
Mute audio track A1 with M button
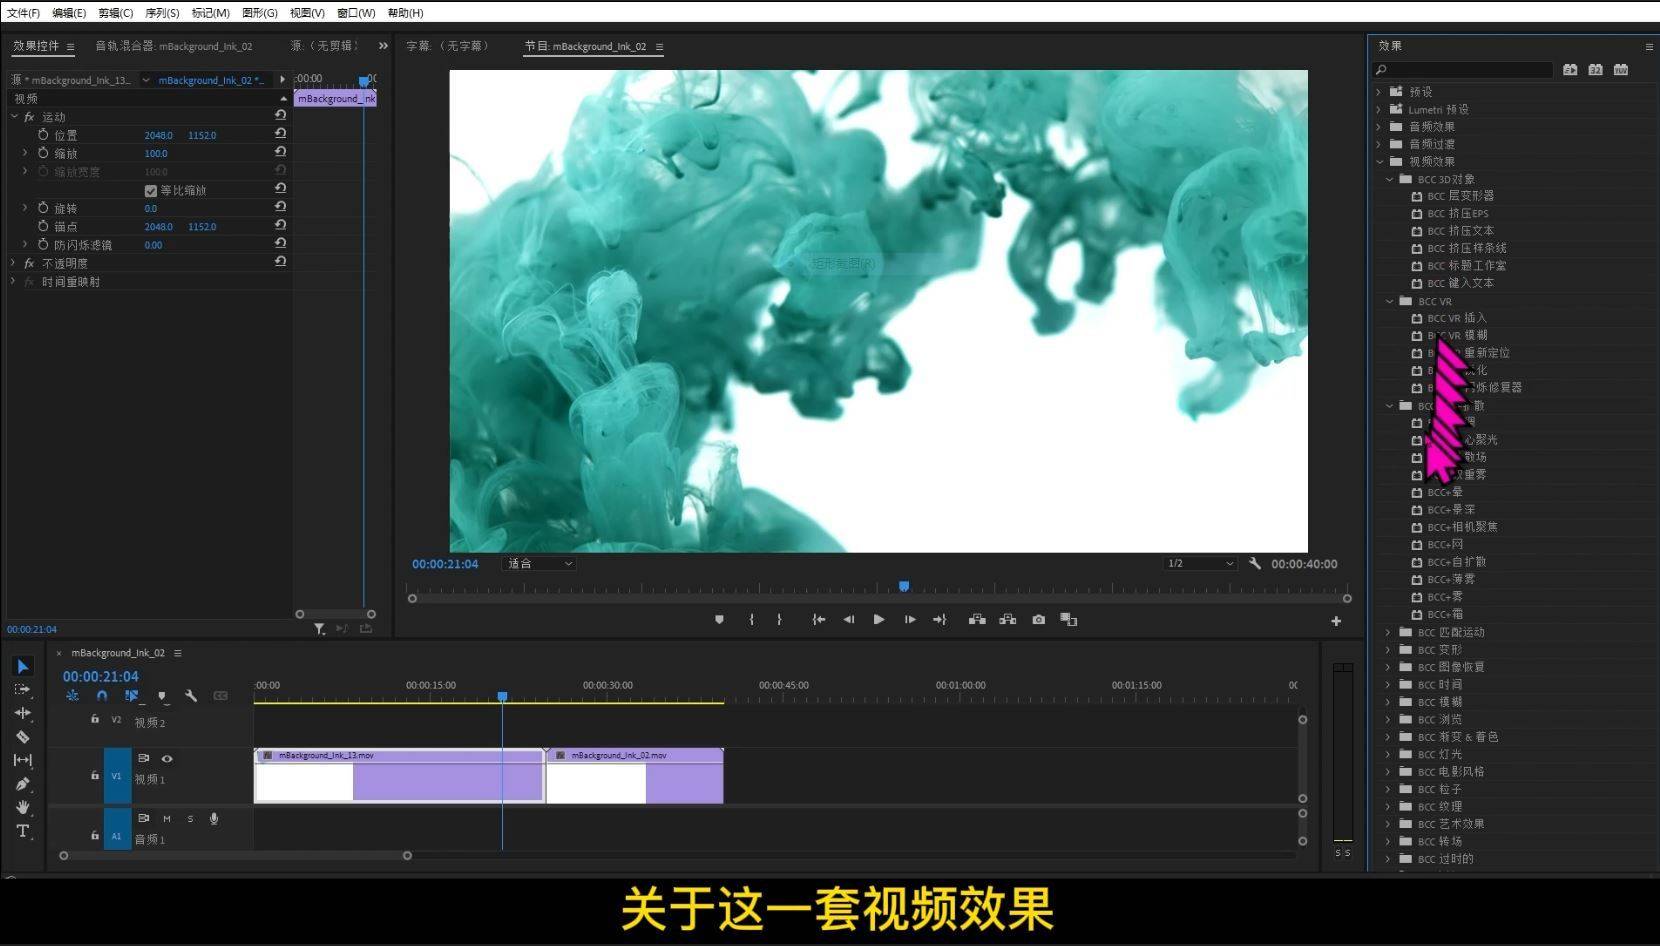167,819
